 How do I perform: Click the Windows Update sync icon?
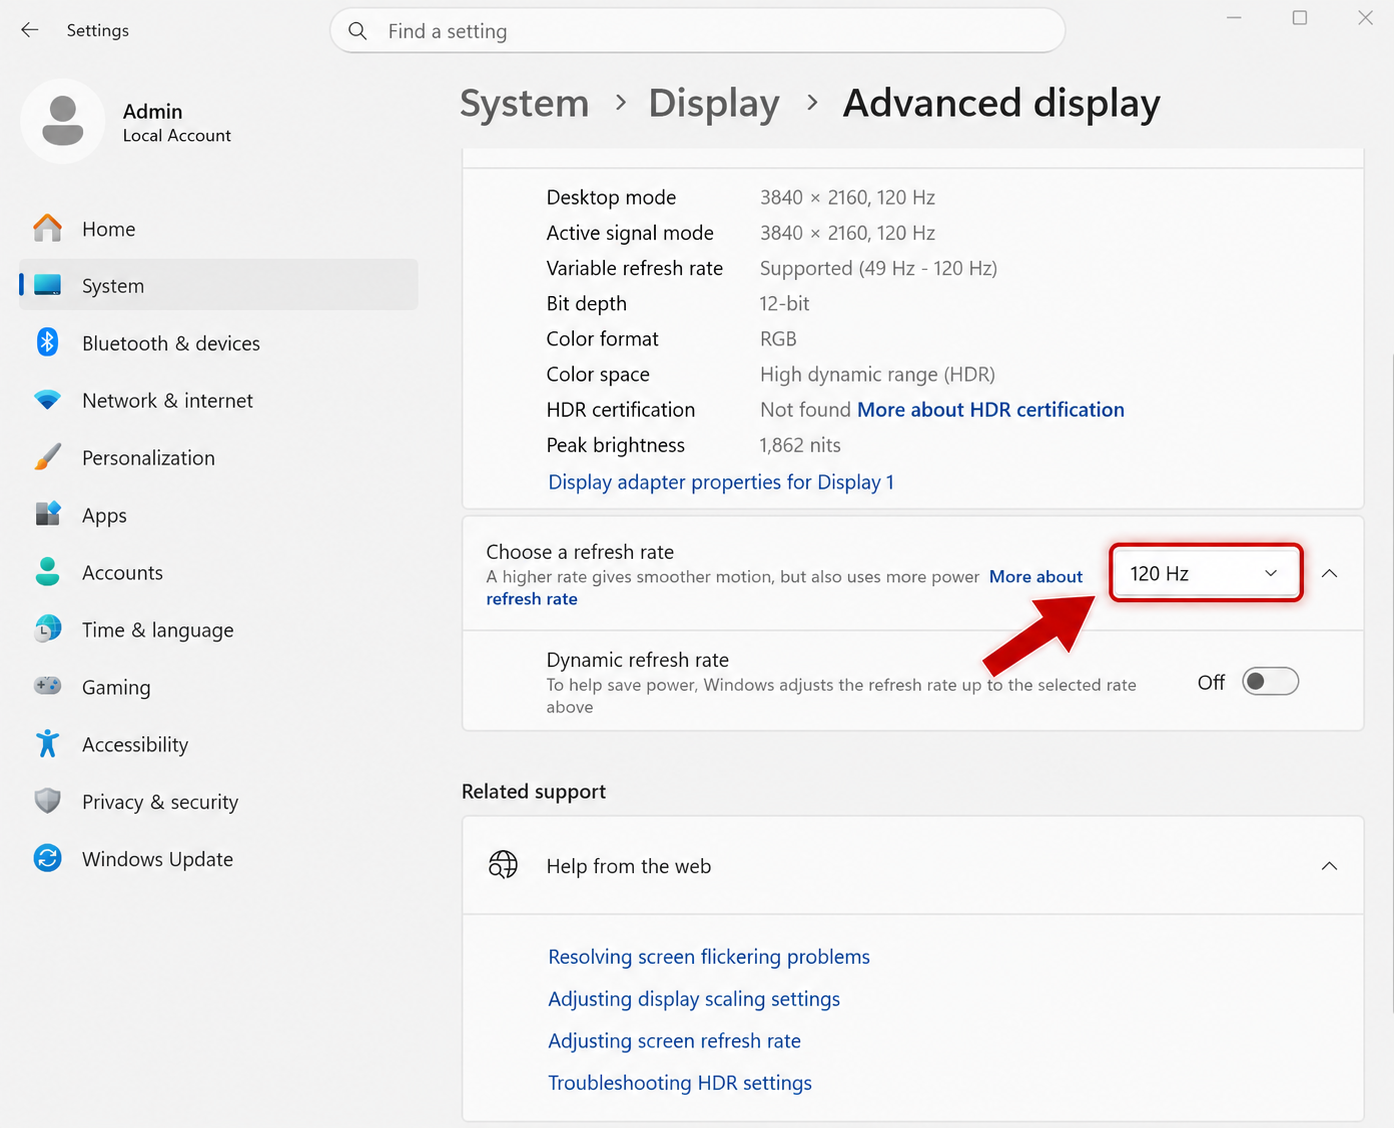47,858
